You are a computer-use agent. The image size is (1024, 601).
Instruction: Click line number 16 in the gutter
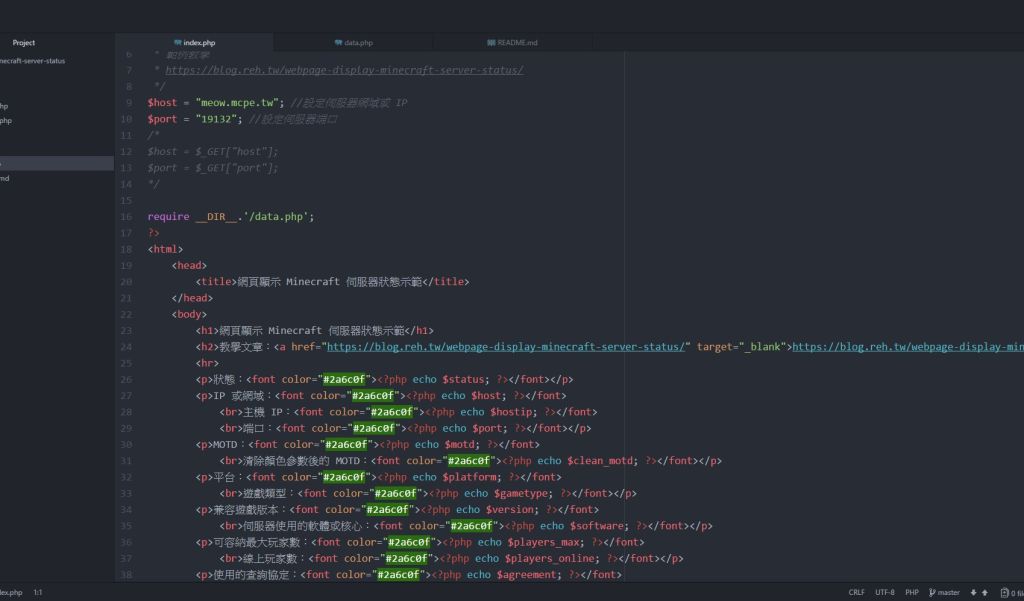pyautogui.click(x=126, y=217)
